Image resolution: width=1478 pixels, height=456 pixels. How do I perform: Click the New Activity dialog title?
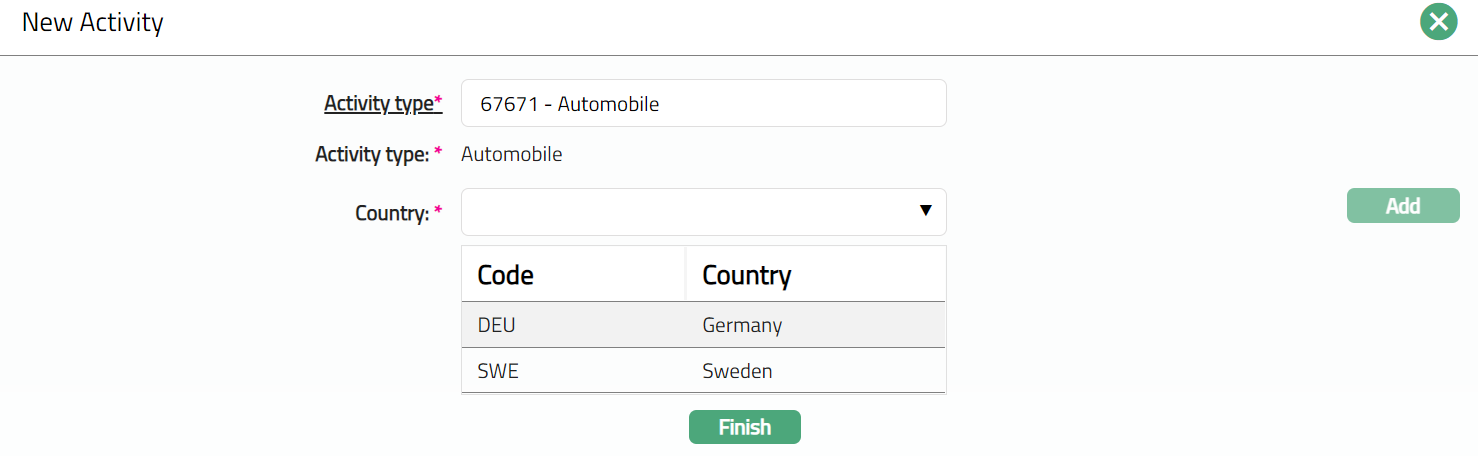coord(93,22)
